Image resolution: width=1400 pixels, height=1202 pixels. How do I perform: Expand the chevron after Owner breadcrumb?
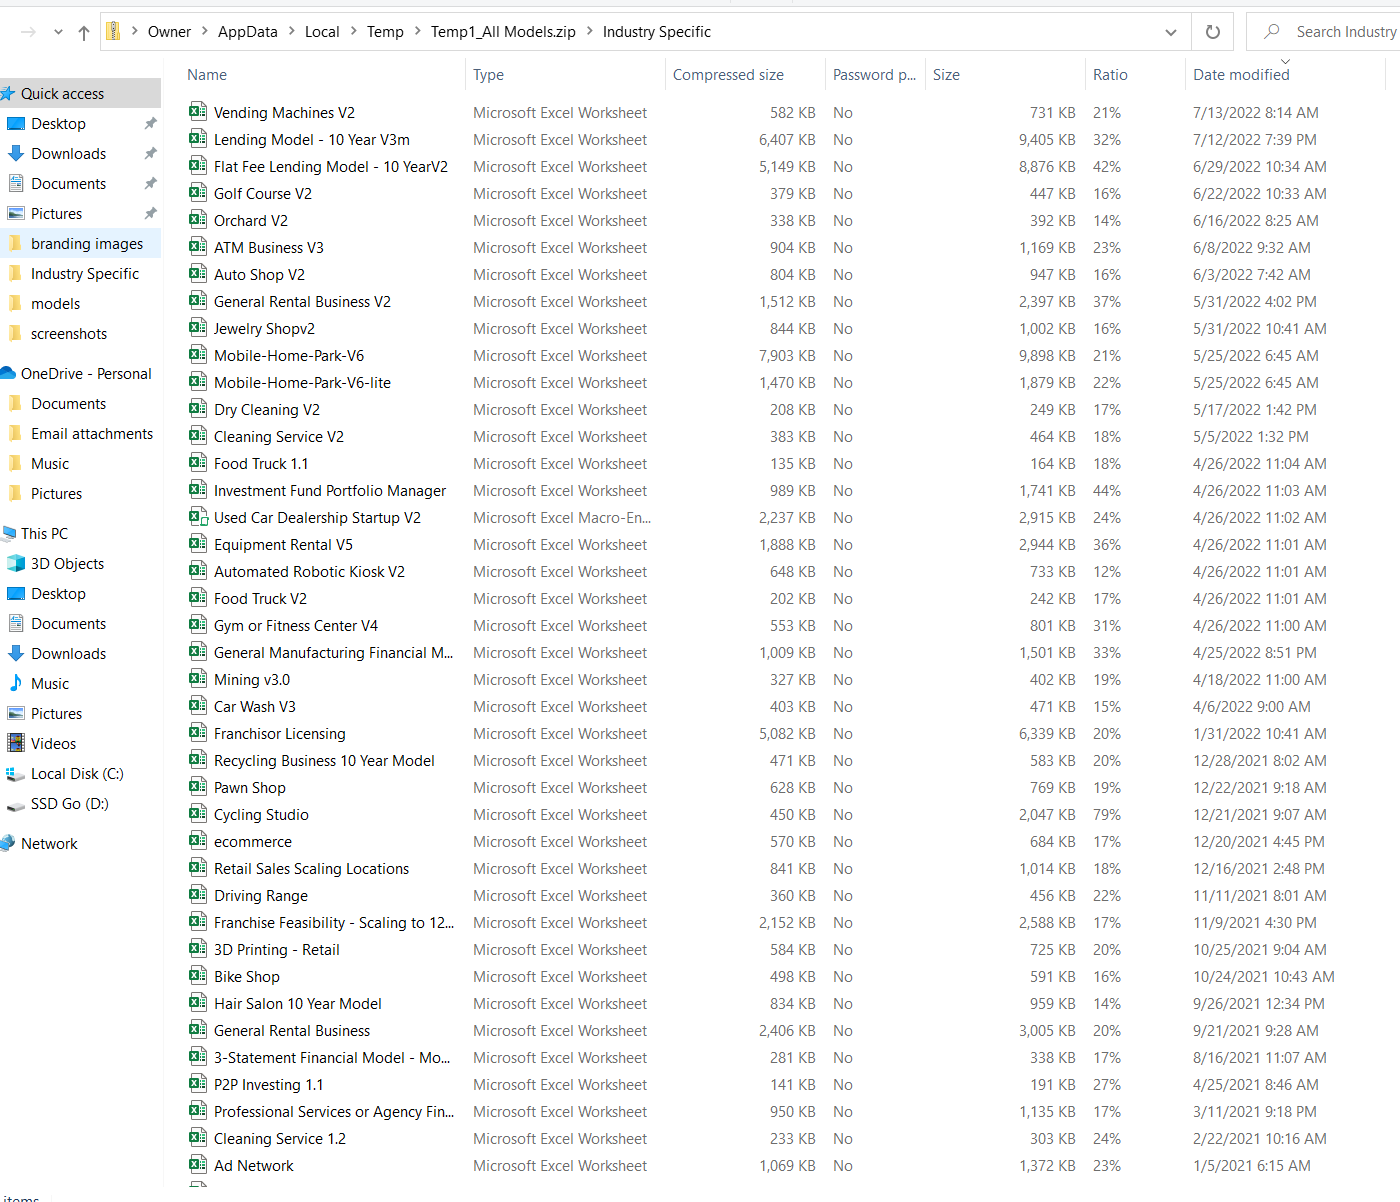tap(204, 32)
